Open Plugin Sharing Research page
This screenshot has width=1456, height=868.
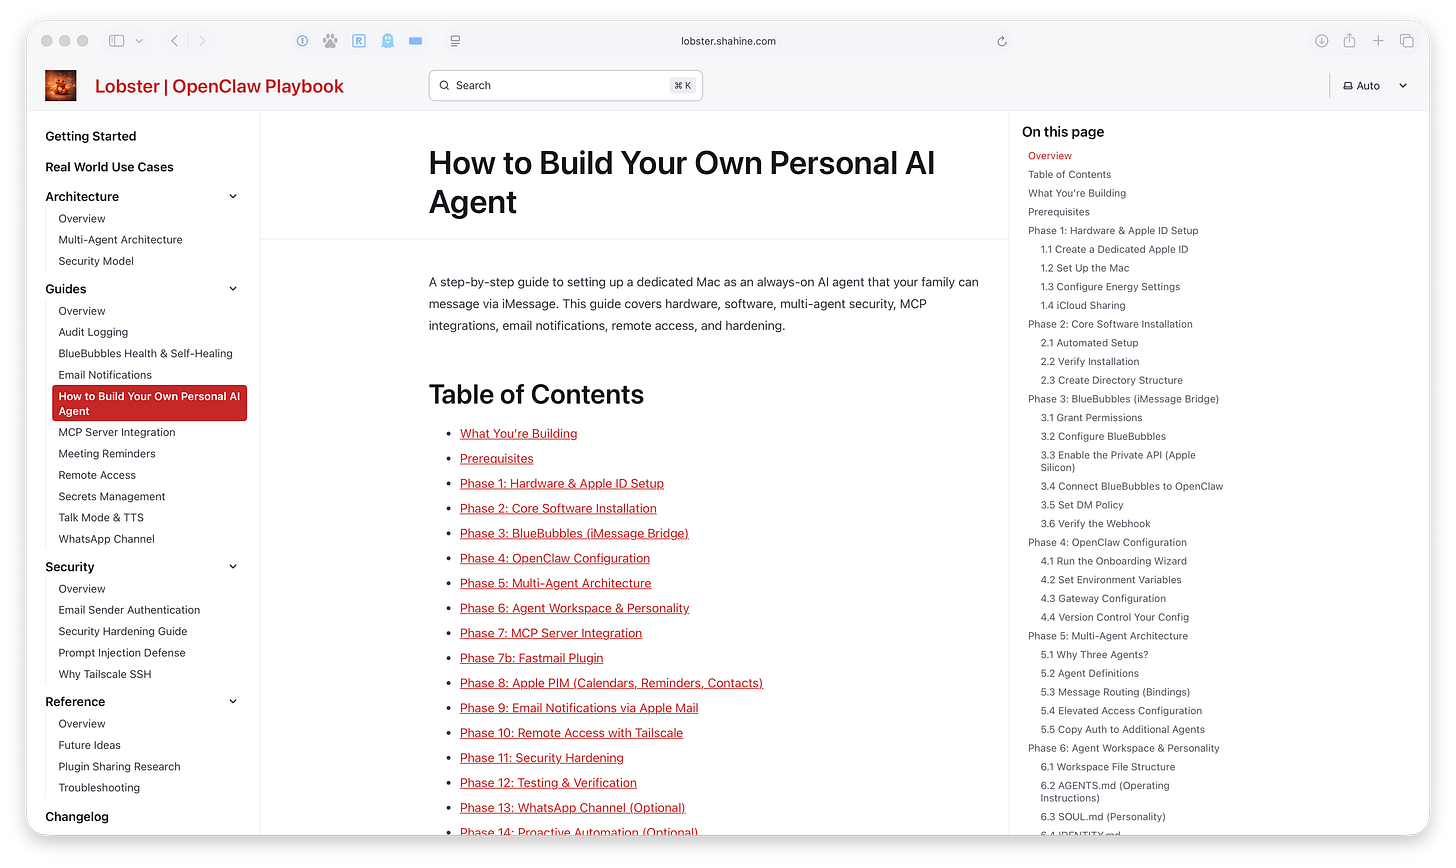[x=119, y=767]
